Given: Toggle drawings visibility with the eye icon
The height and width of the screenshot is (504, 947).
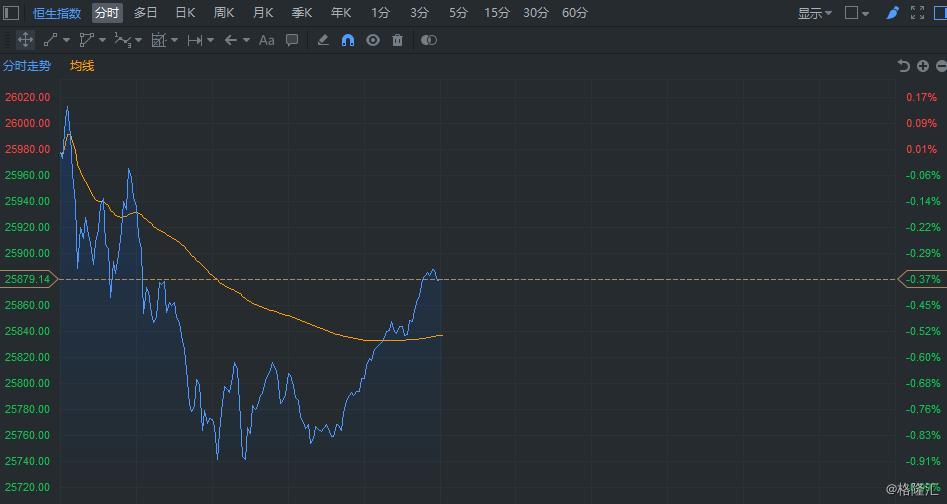Looking at the screenshot, I should point(373,40).
